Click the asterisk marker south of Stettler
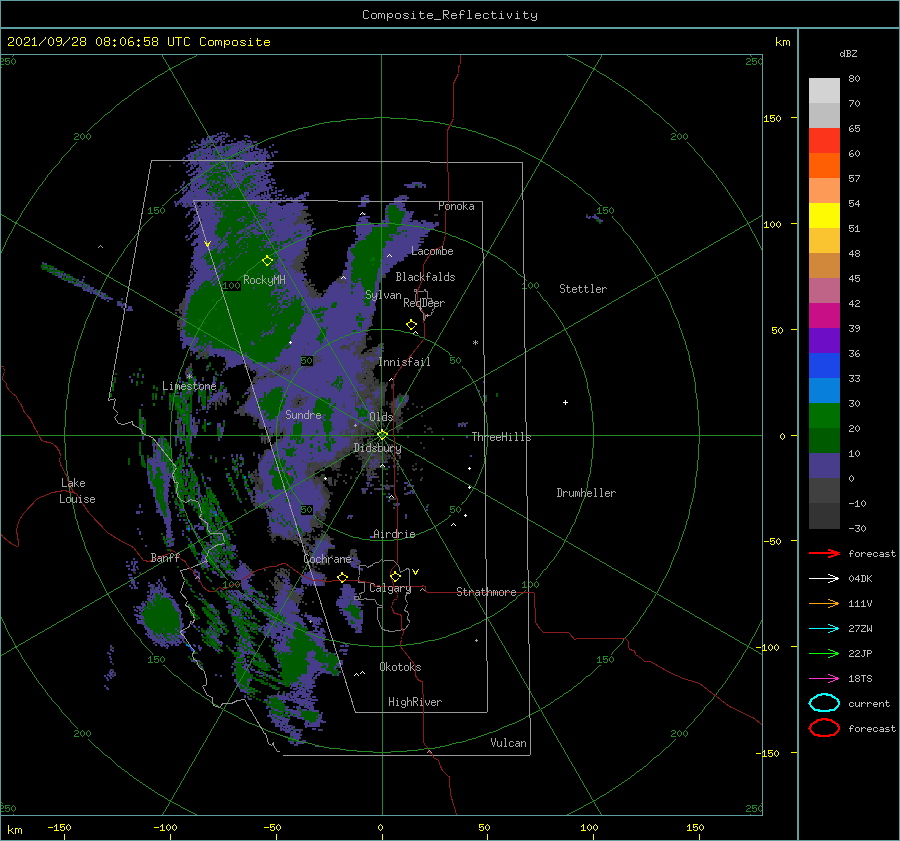The image size is (900, 841). click(475, 343)
